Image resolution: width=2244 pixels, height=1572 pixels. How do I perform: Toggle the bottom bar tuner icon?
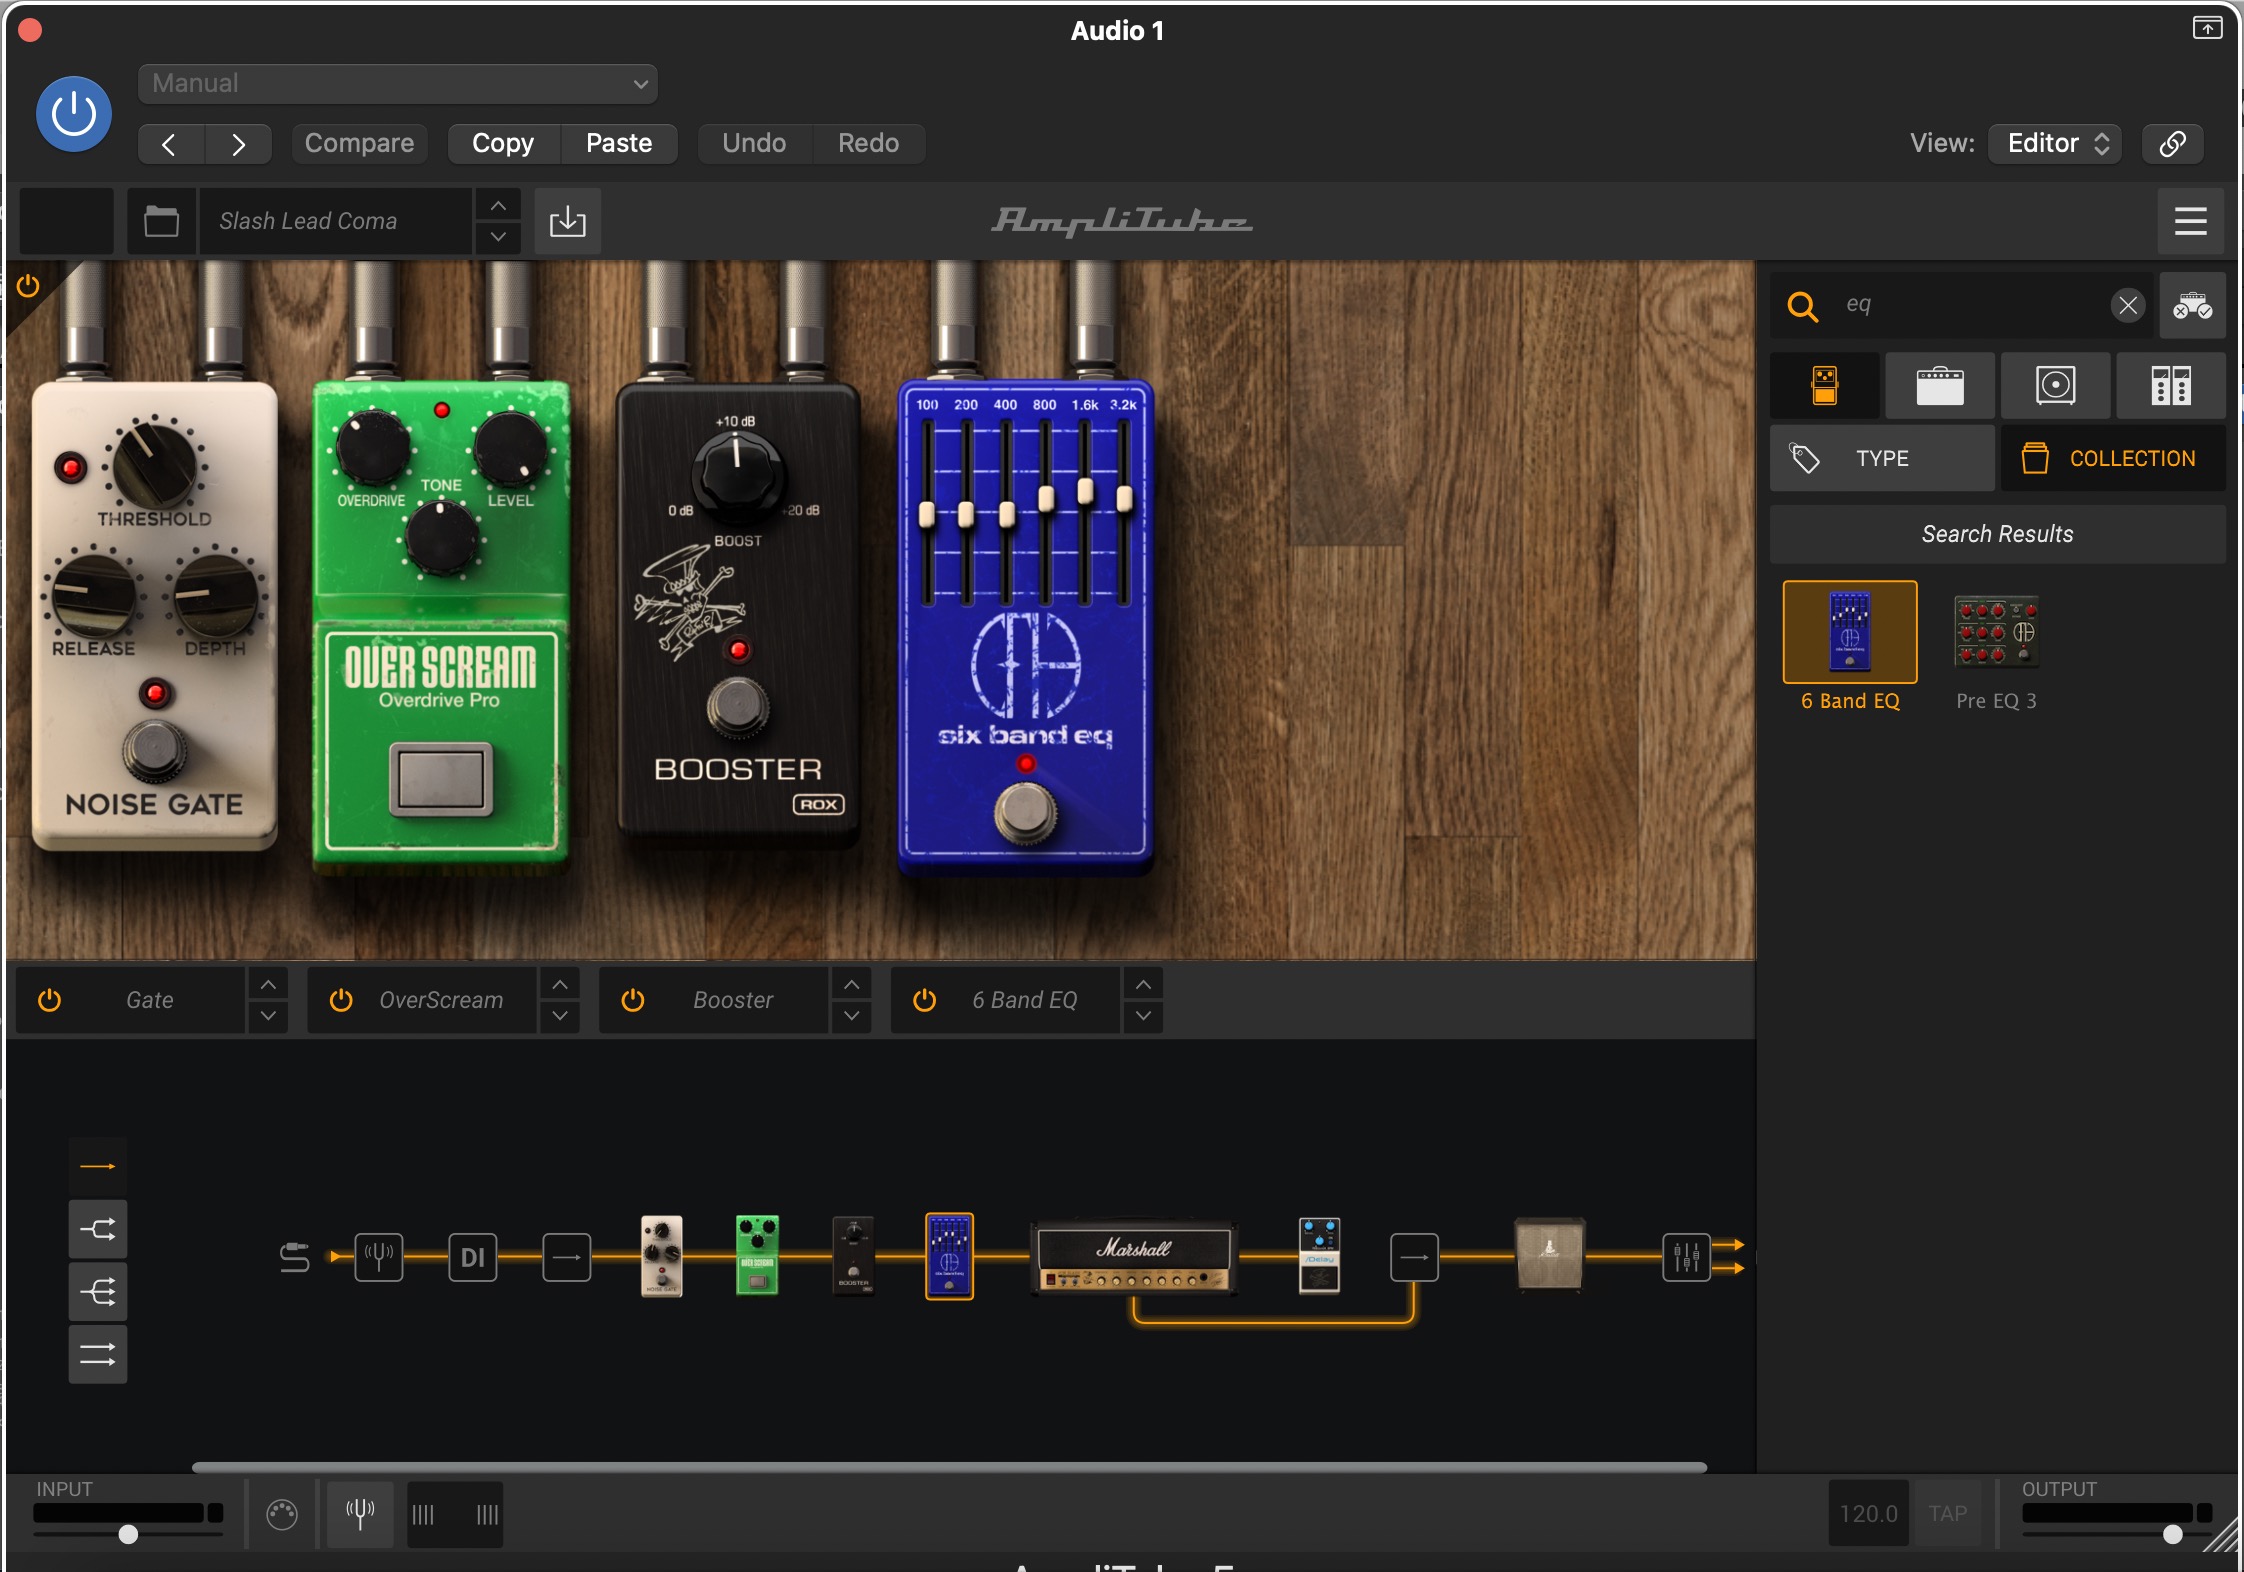click(360, 1514)
